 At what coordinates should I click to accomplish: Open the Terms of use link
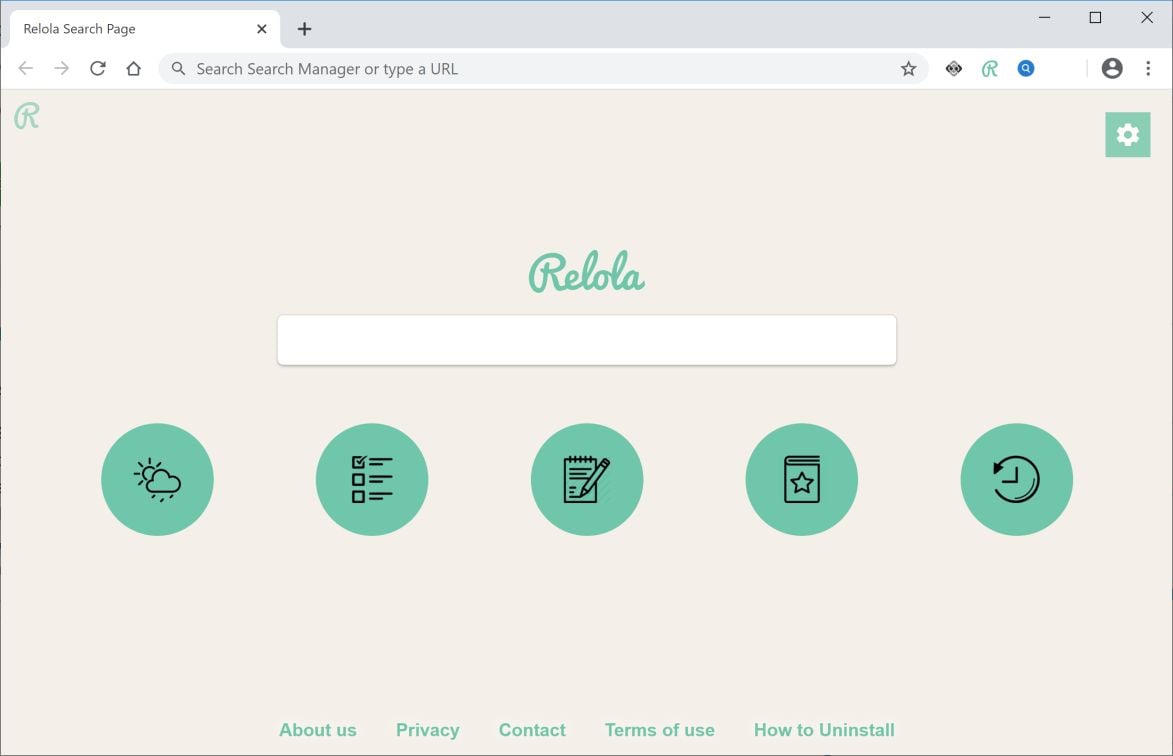pos(659,730)
